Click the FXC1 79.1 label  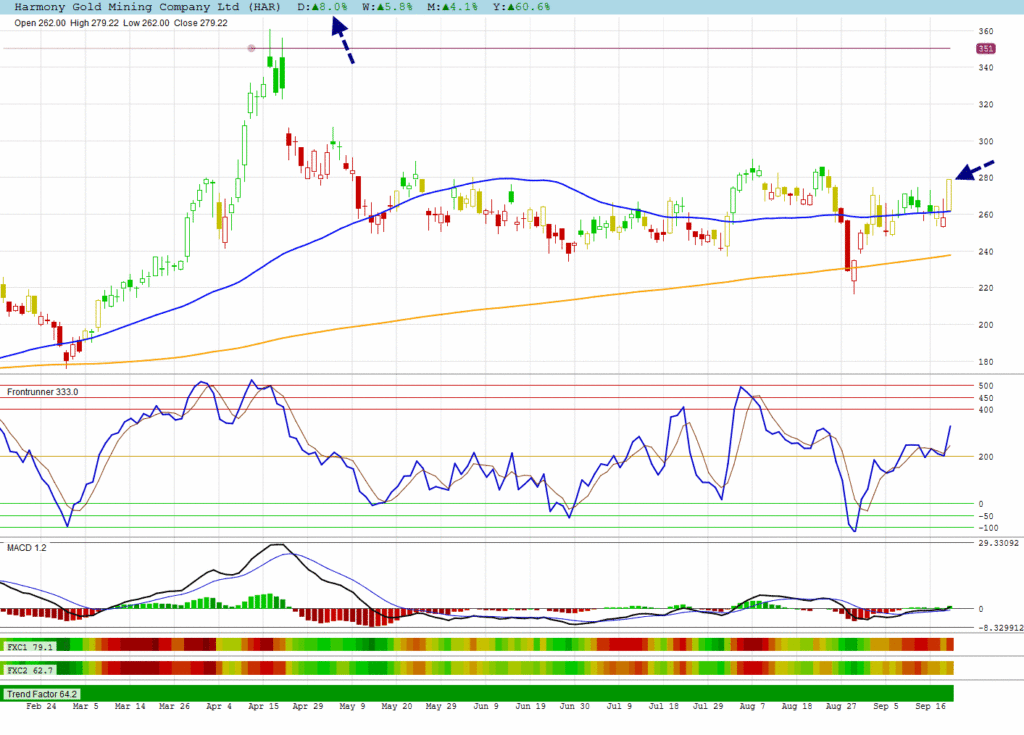[28, 647]
